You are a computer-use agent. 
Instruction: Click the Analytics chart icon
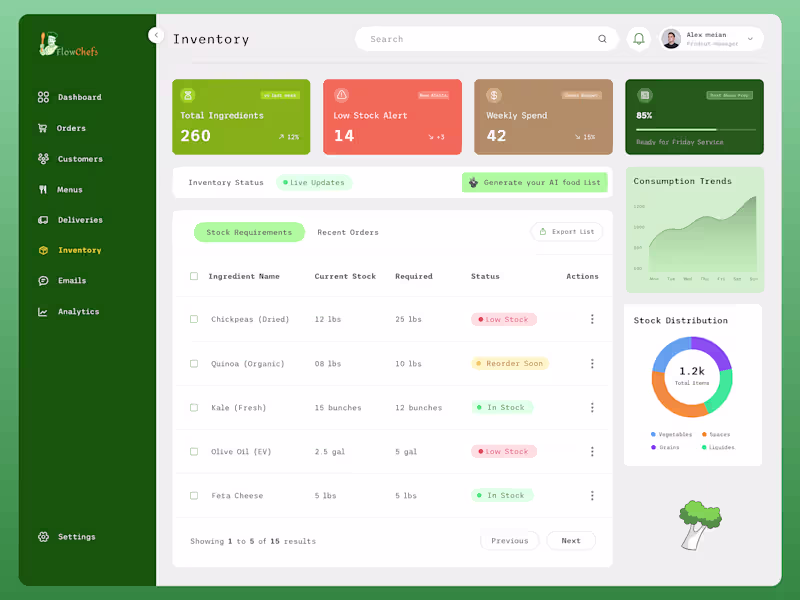point(43,312)
